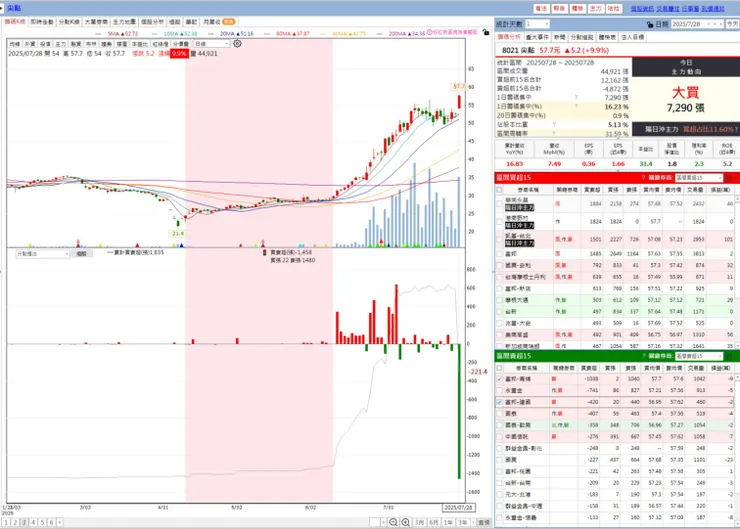The height and width of the screenshot is (529, 740).
Task: Toggle select-all checkbox in 區間賣超15 header
Action: click(499, 368)
